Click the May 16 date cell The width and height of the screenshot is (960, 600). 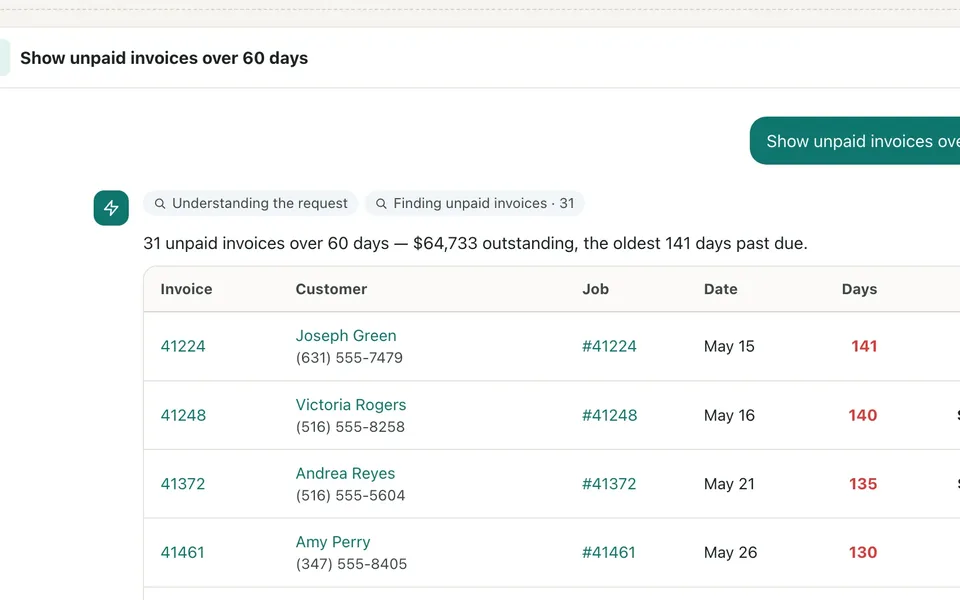tap(729, 415)
